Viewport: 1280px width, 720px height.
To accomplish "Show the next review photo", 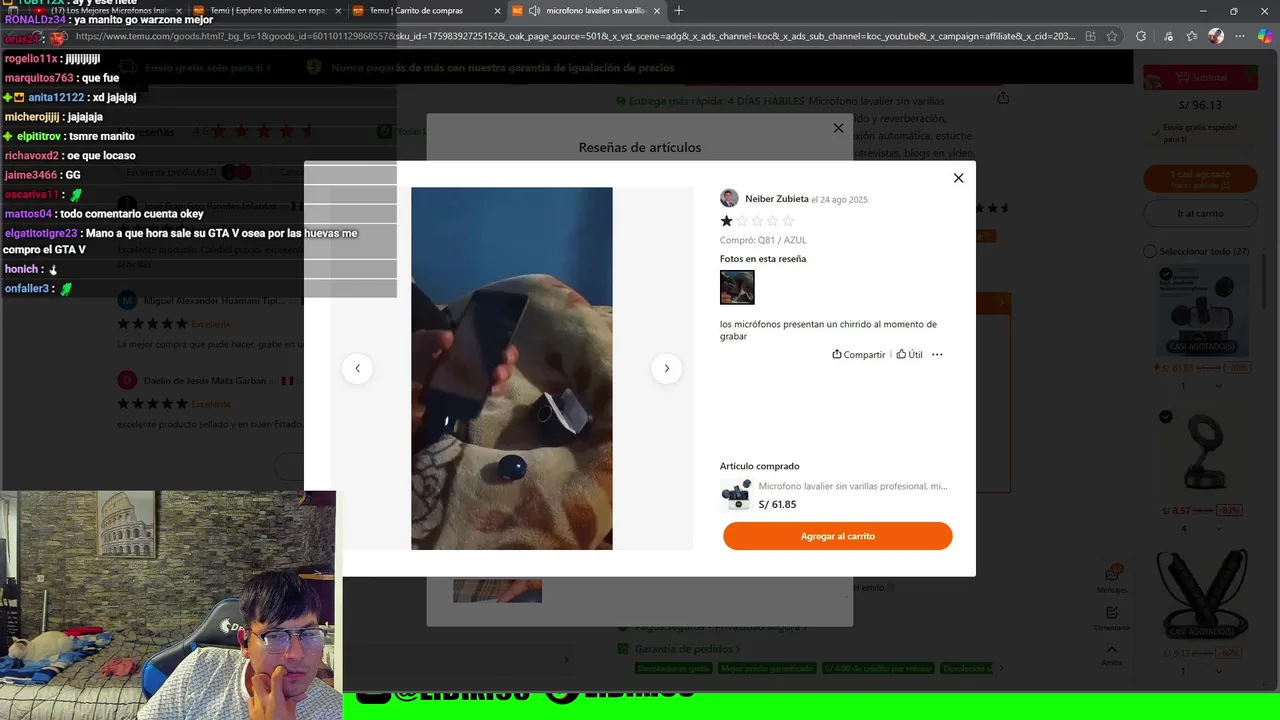I will pyautogui.click(x=666, y=368).
